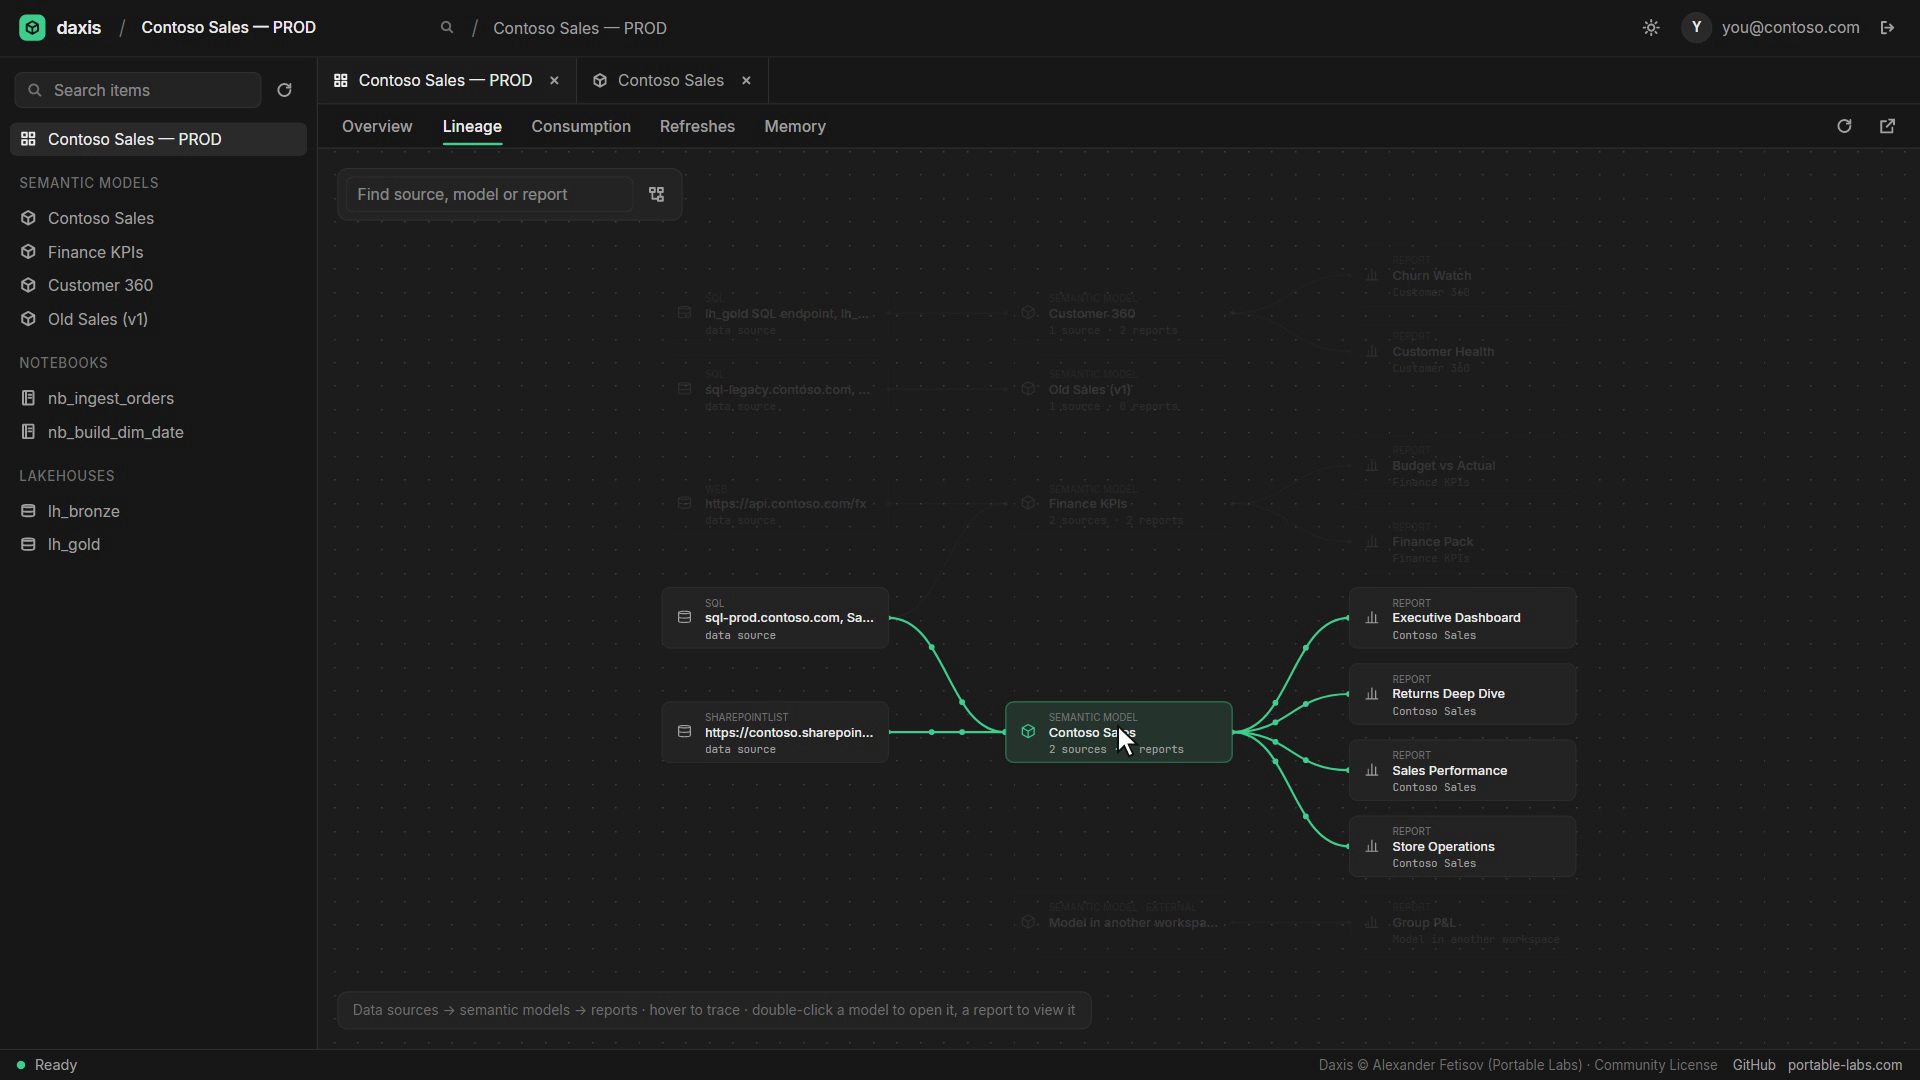Viewport: 1920px width, 1080px height.
Task: Click the cube icon on Contoso Sales node
Action: click(x=1028, y=732)
